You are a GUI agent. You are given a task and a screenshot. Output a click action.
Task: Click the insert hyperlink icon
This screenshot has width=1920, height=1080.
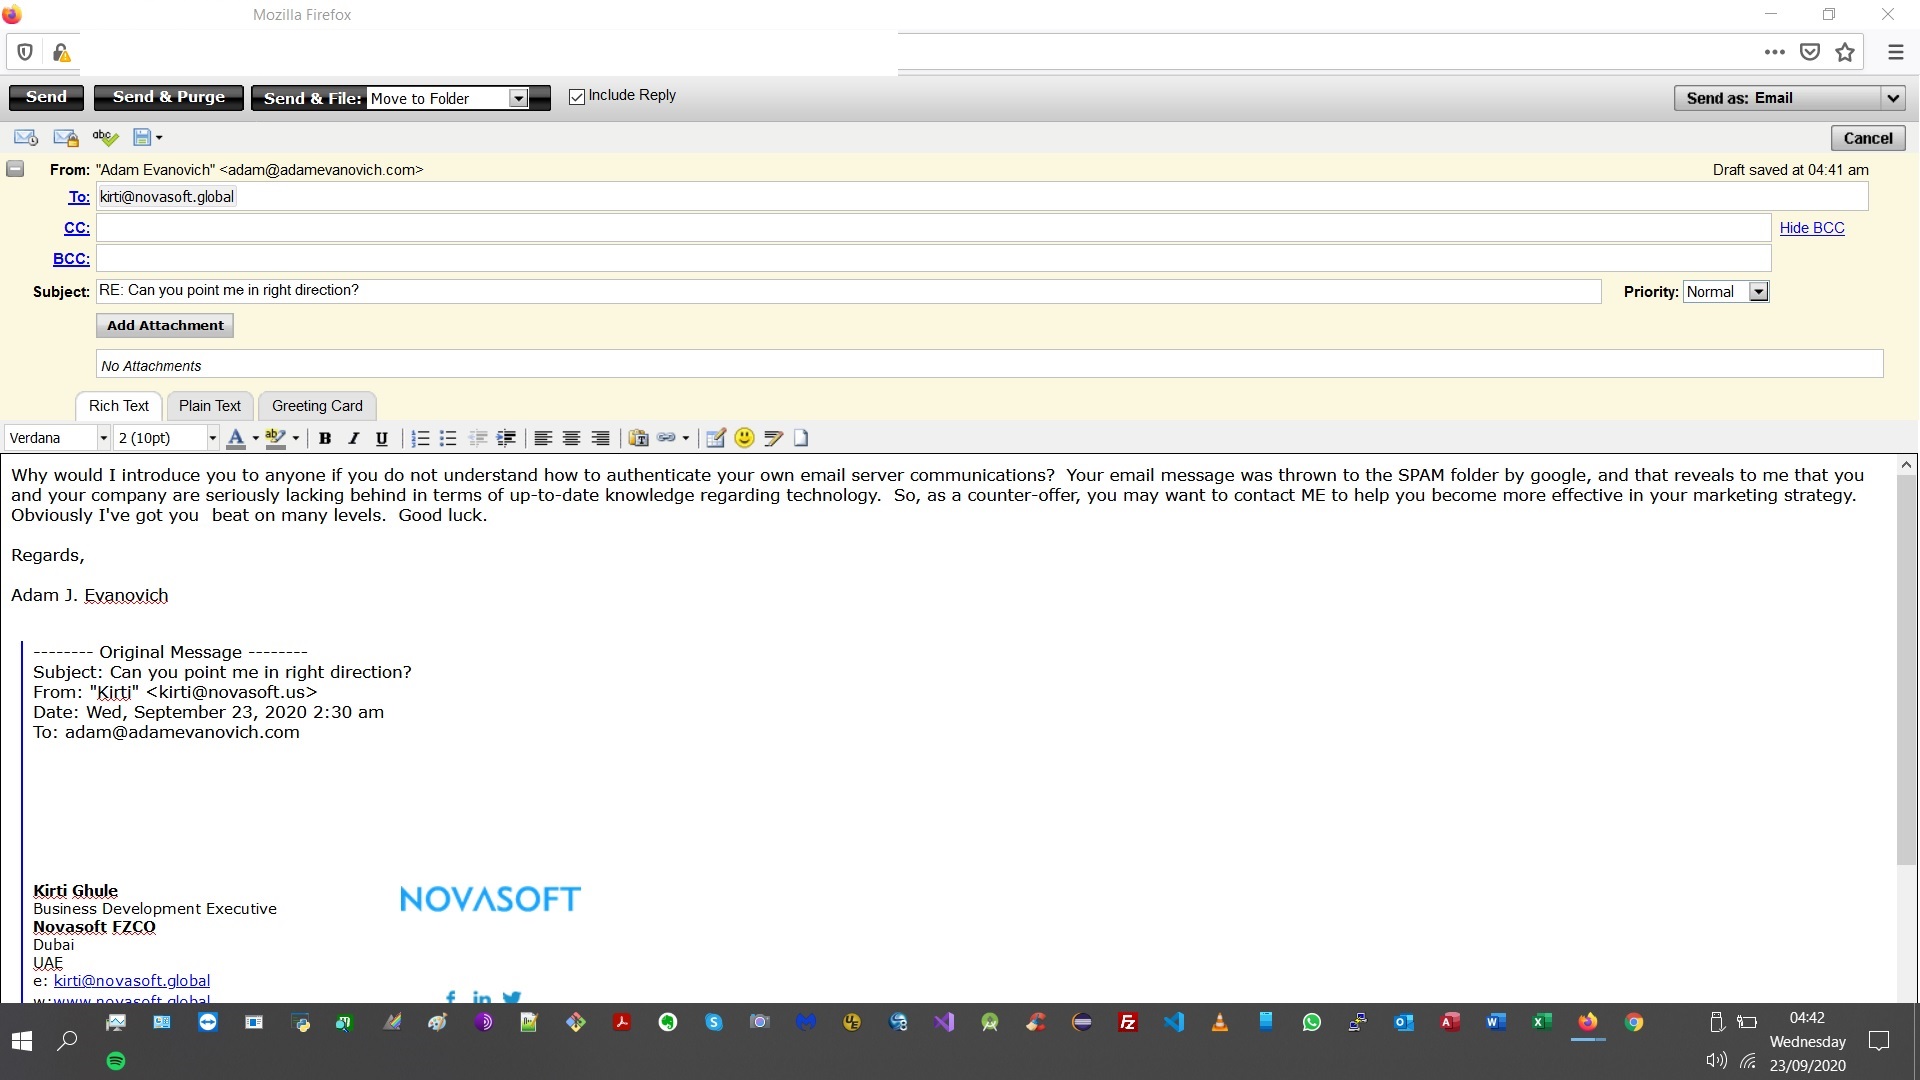pyautogui.click(x=666, y=438)
